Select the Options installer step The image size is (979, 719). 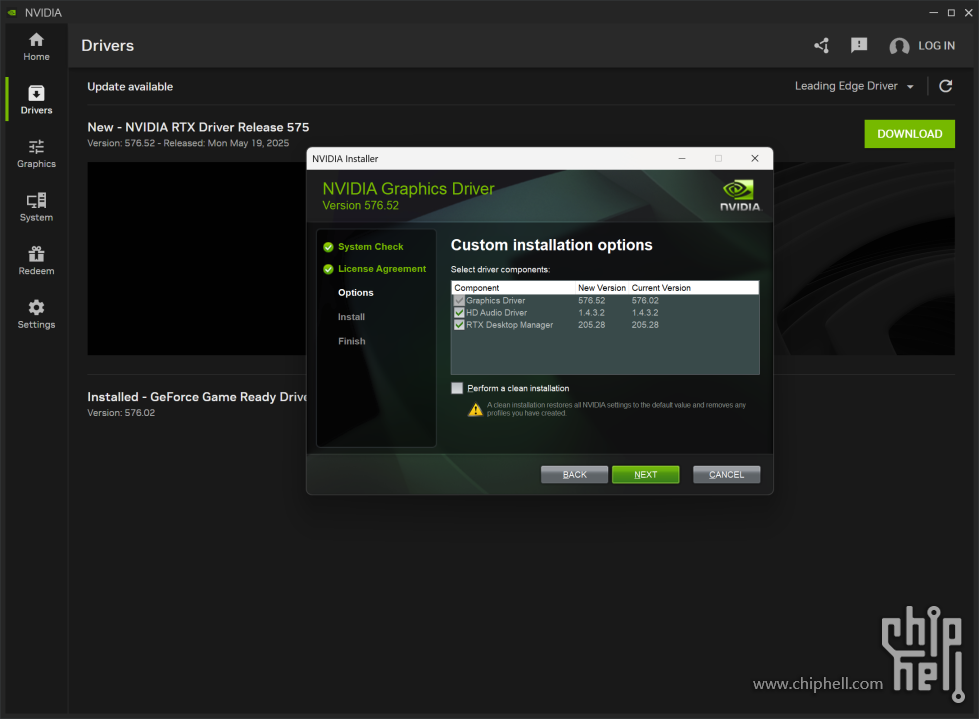click(356, 293)
